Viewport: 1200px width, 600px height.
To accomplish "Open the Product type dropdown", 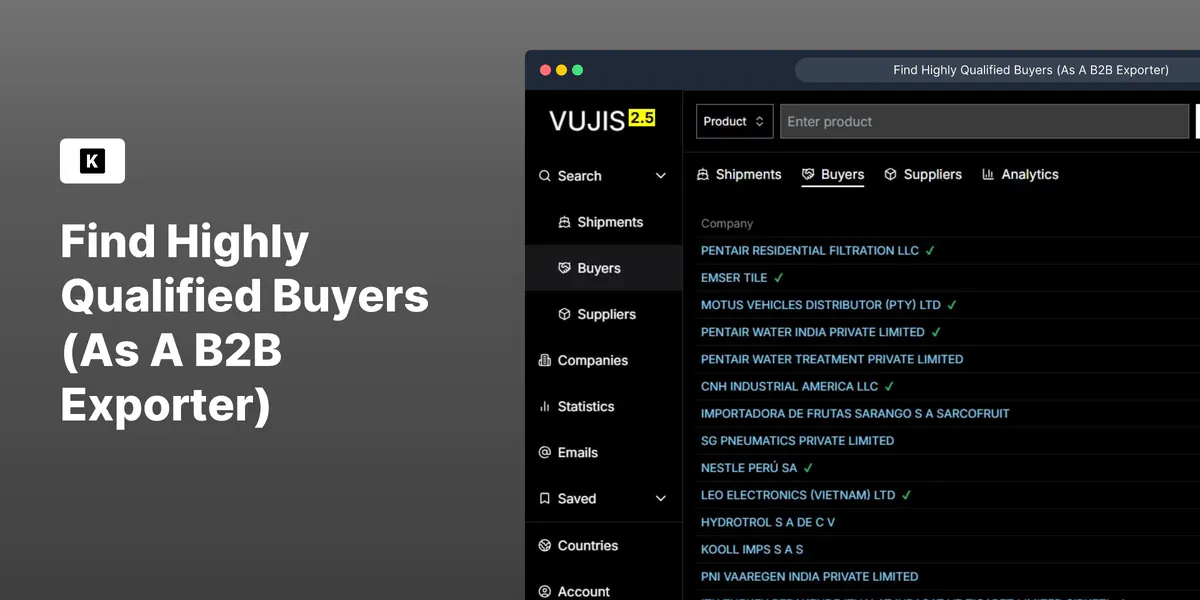I will pyautogui.click(x=734, y=121).
